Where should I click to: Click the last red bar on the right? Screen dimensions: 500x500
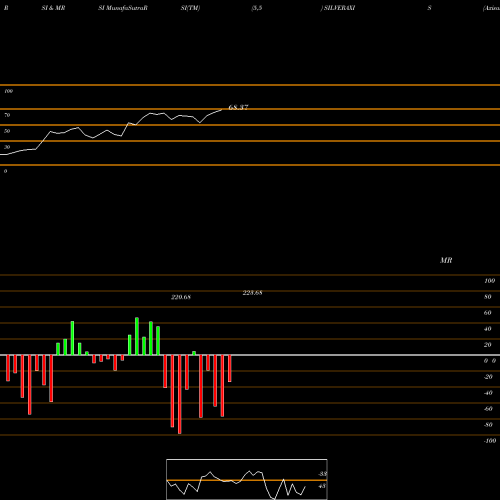pos(230,368)
